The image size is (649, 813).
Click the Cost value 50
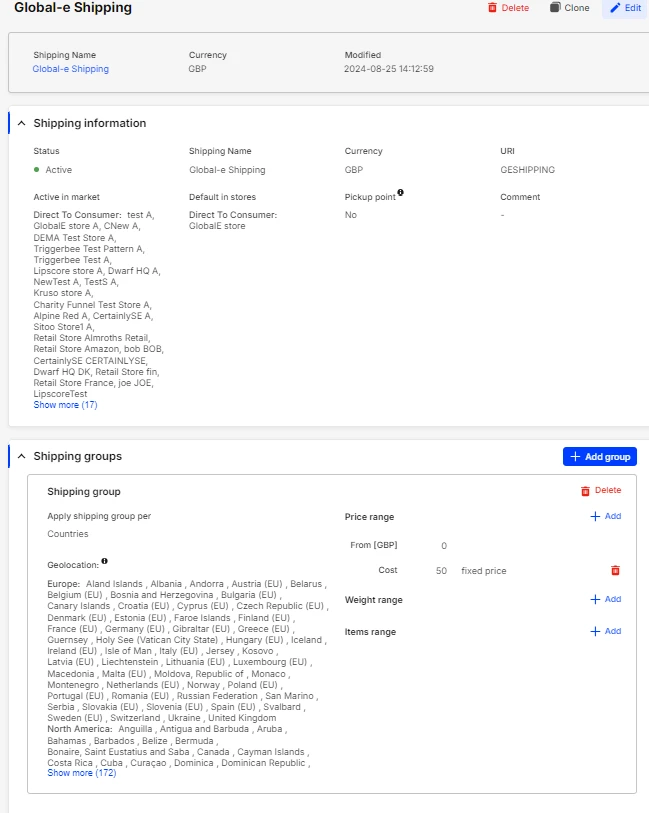coord(441,570)
